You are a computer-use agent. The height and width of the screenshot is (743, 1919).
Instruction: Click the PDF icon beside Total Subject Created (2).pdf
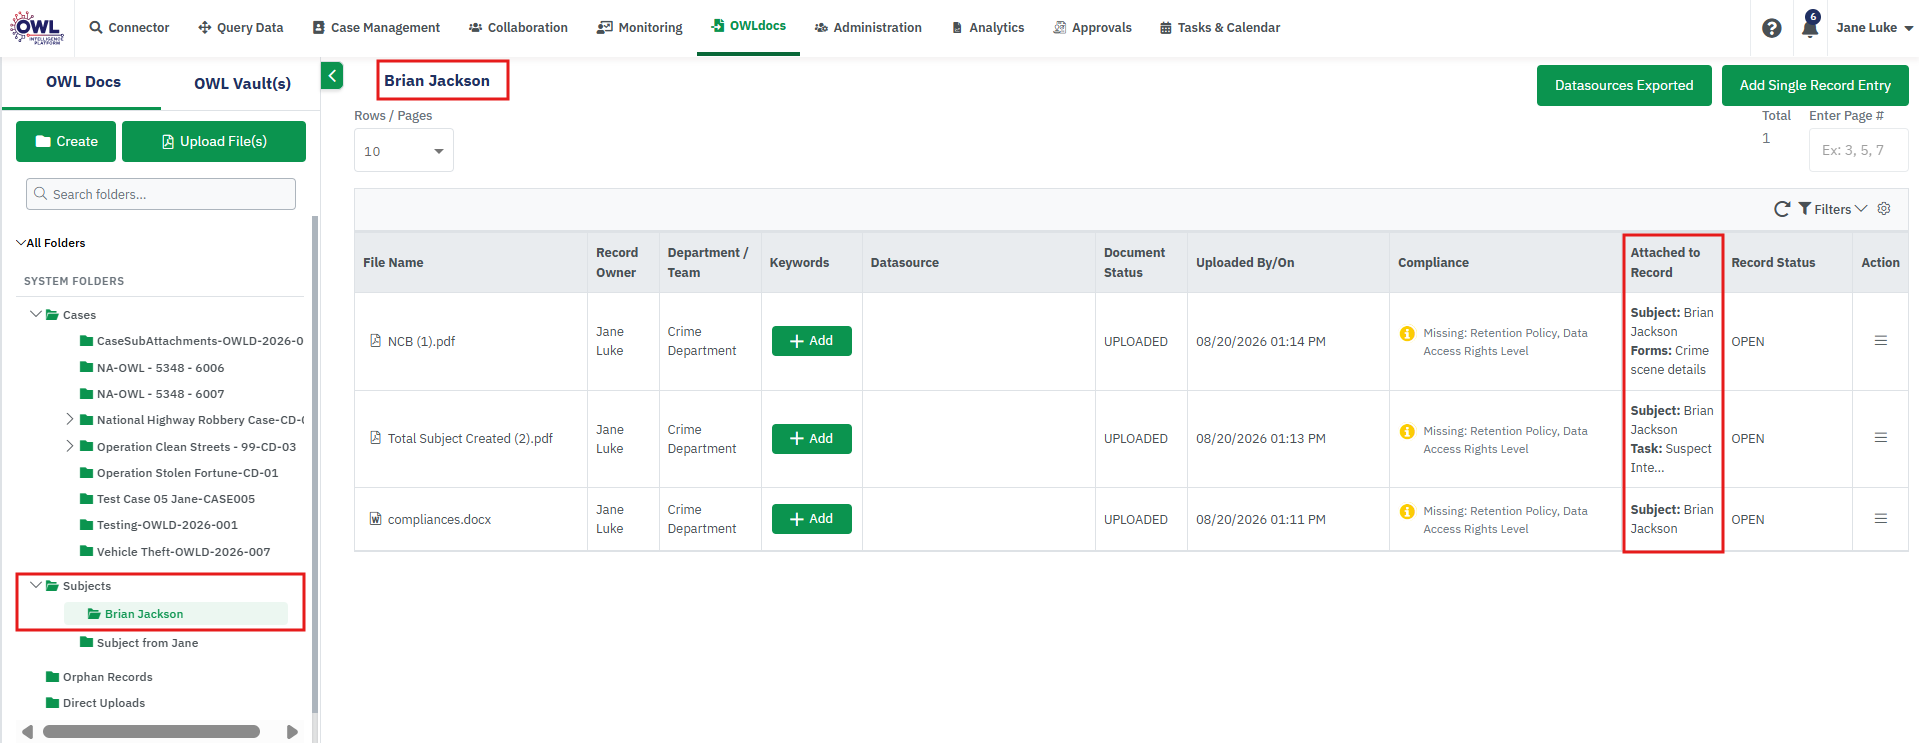pyautogui.click(x=376, y=438)
